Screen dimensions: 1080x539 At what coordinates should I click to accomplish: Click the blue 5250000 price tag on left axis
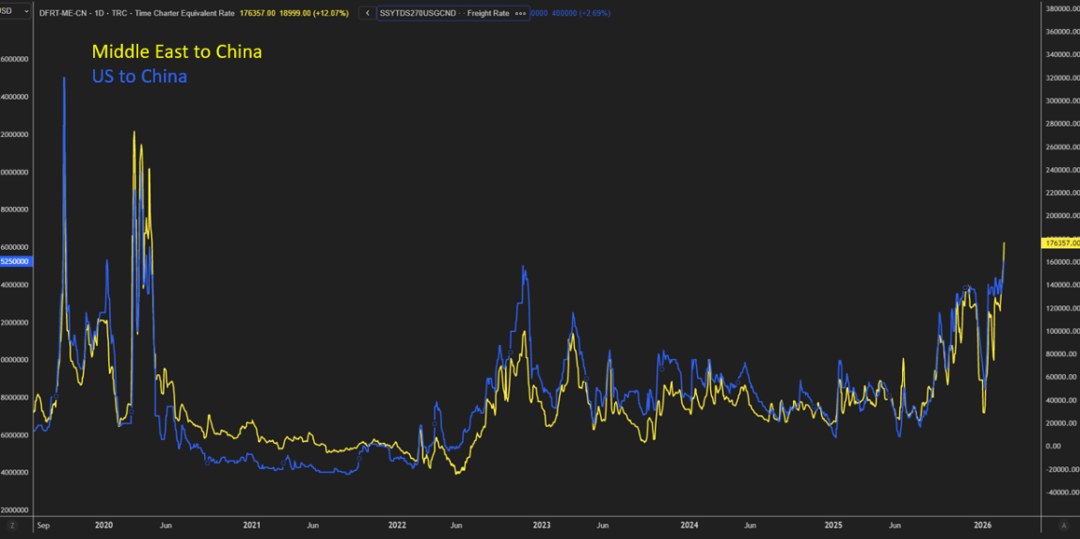tap(16, 261)
